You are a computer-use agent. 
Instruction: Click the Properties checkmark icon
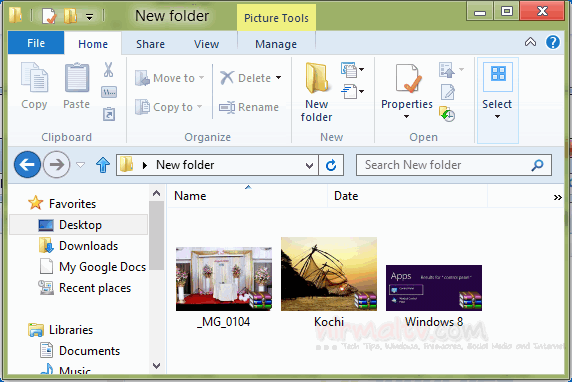408,78
